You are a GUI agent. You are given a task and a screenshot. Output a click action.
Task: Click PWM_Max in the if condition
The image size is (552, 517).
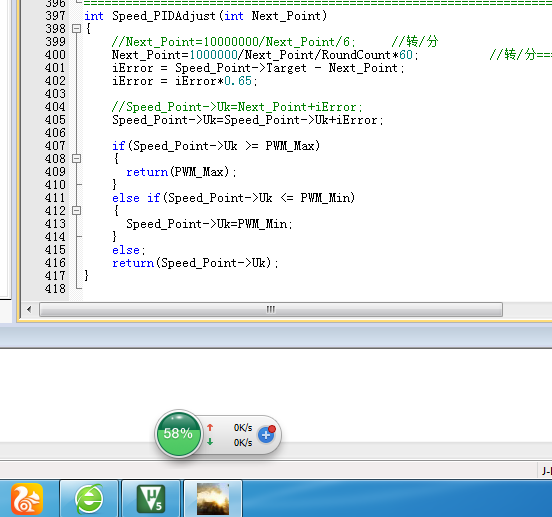click(x=289, y=146)
